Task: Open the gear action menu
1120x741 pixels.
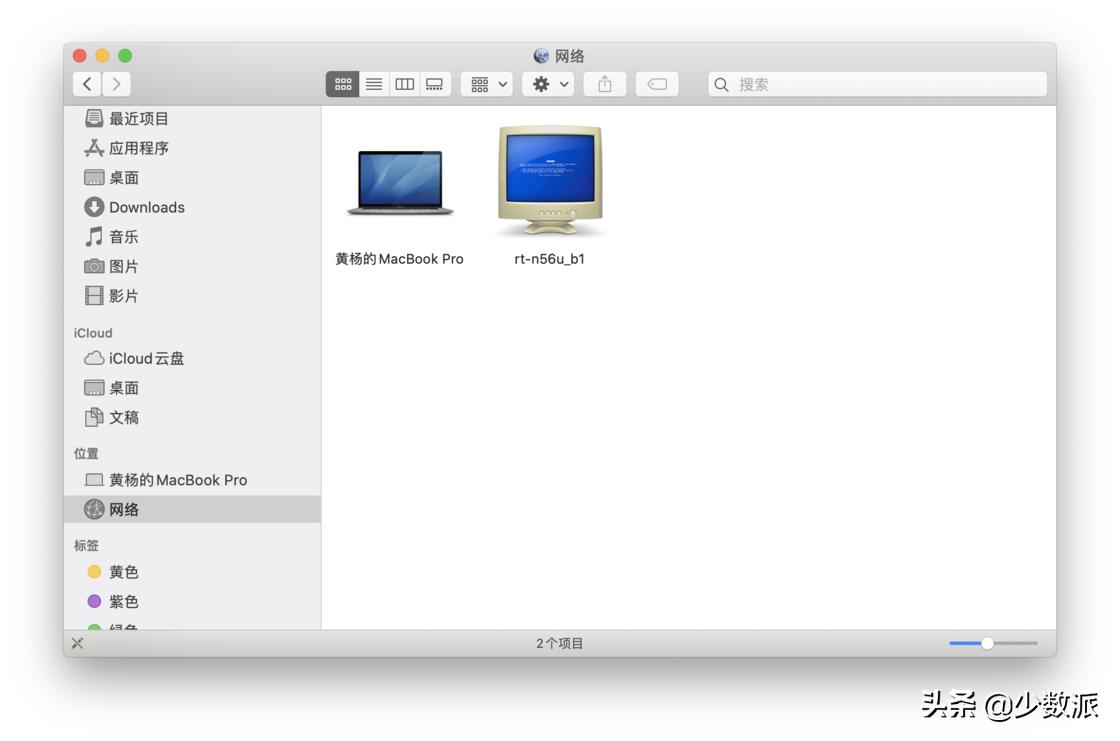Action: [x=549, y=85]
